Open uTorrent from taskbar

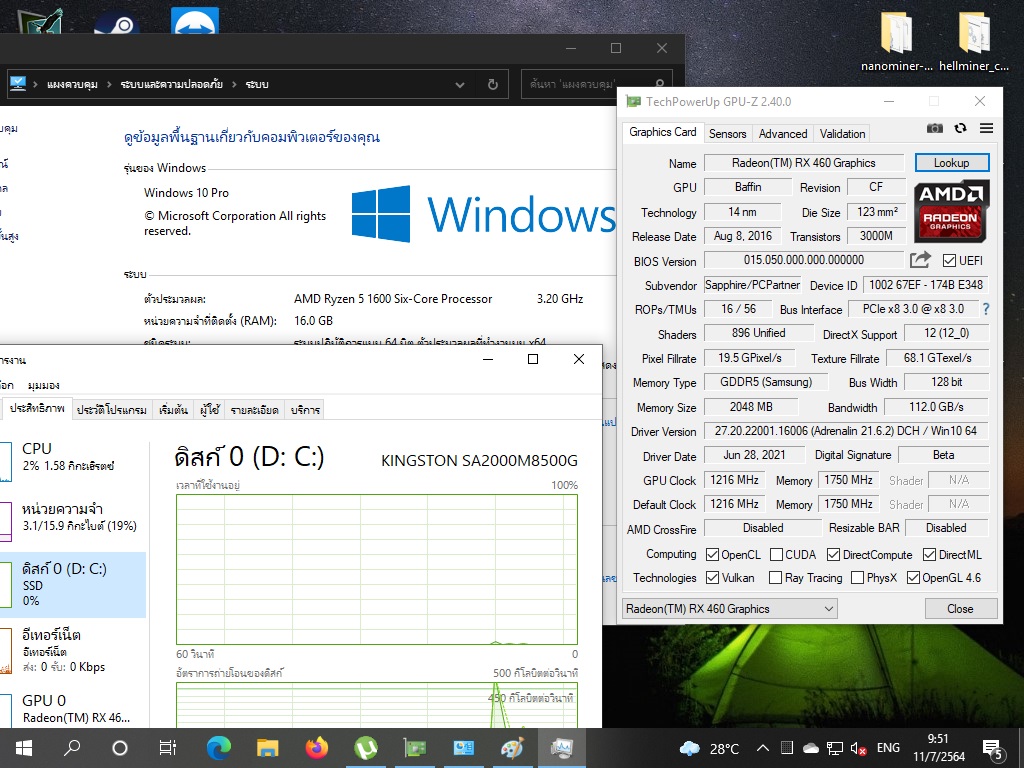click(x=366, y=748)
